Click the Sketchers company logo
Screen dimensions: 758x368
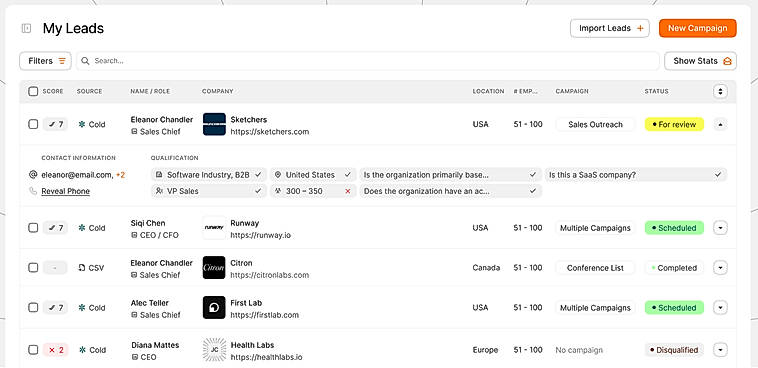point(214,124)
